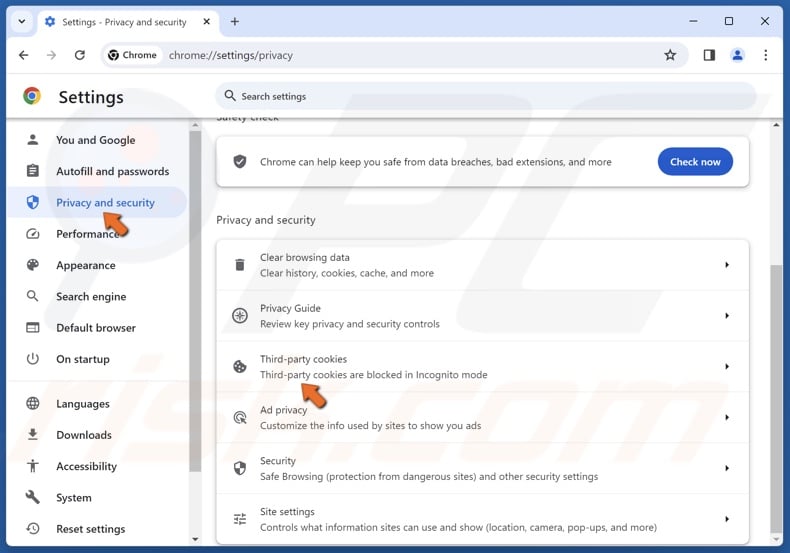Viewport: 790px width, 553px height.
Task: Click the Search settings field
Action: coord(486,96)
